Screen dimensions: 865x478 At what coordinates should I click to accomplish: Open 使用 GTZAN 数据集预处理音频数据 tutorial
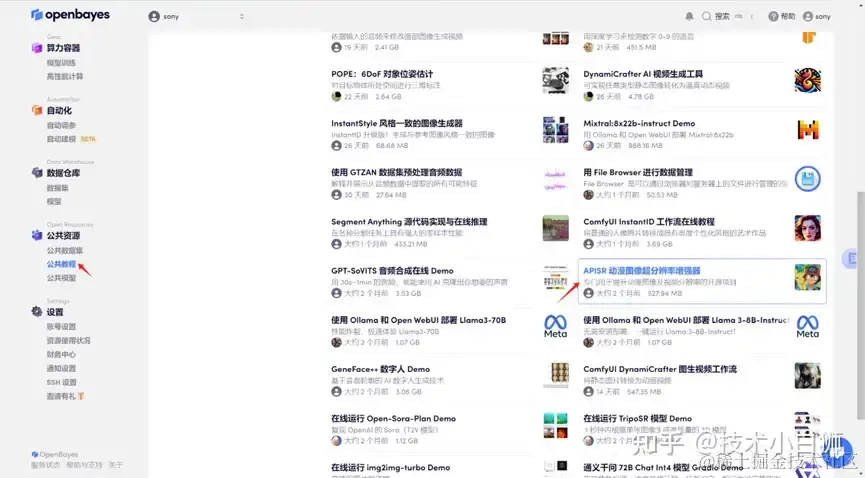397,172
